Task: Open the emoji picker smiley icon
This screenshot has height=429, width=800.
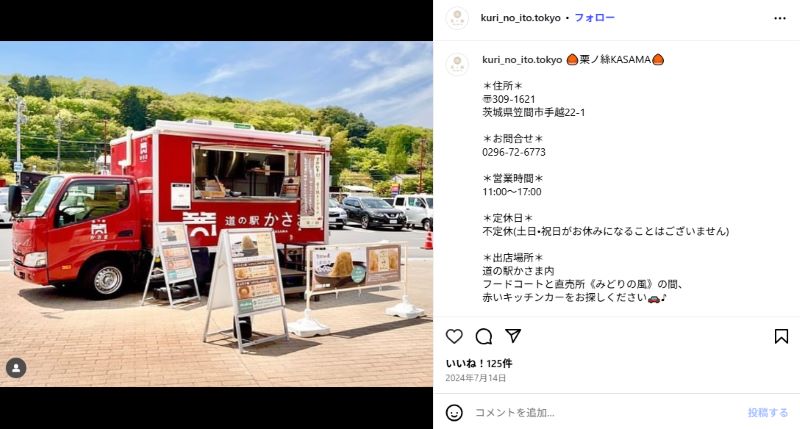Action: [x=454, y=413]
